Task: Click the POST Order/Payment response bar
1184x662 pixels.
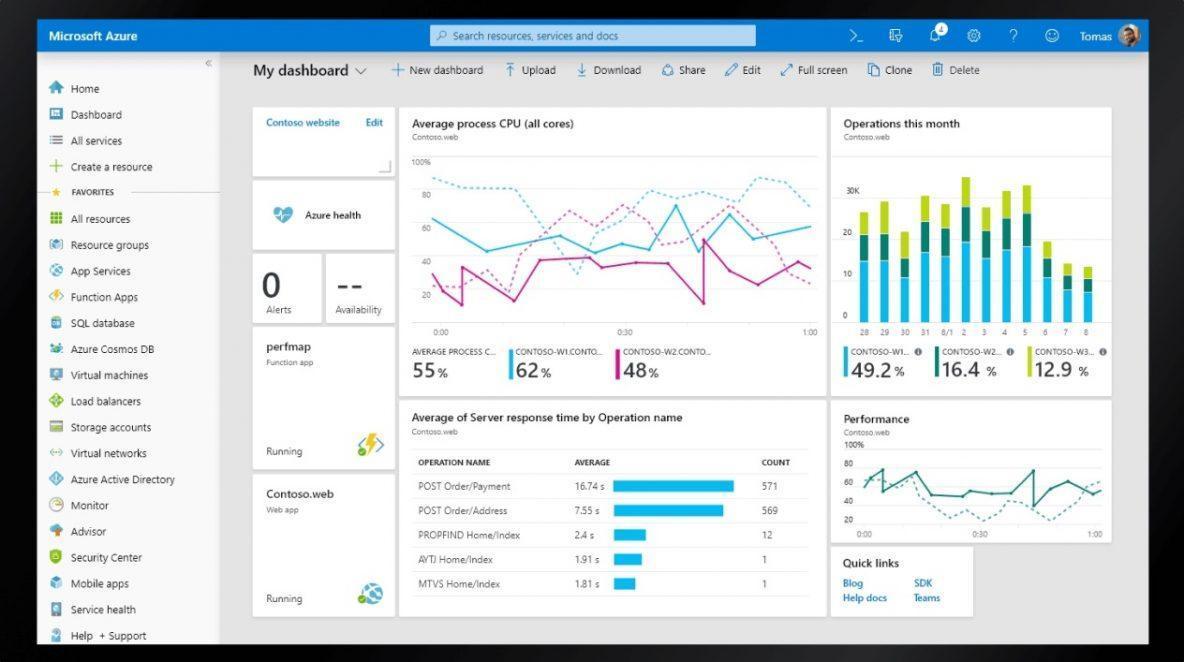Action: tap(673, 486)
